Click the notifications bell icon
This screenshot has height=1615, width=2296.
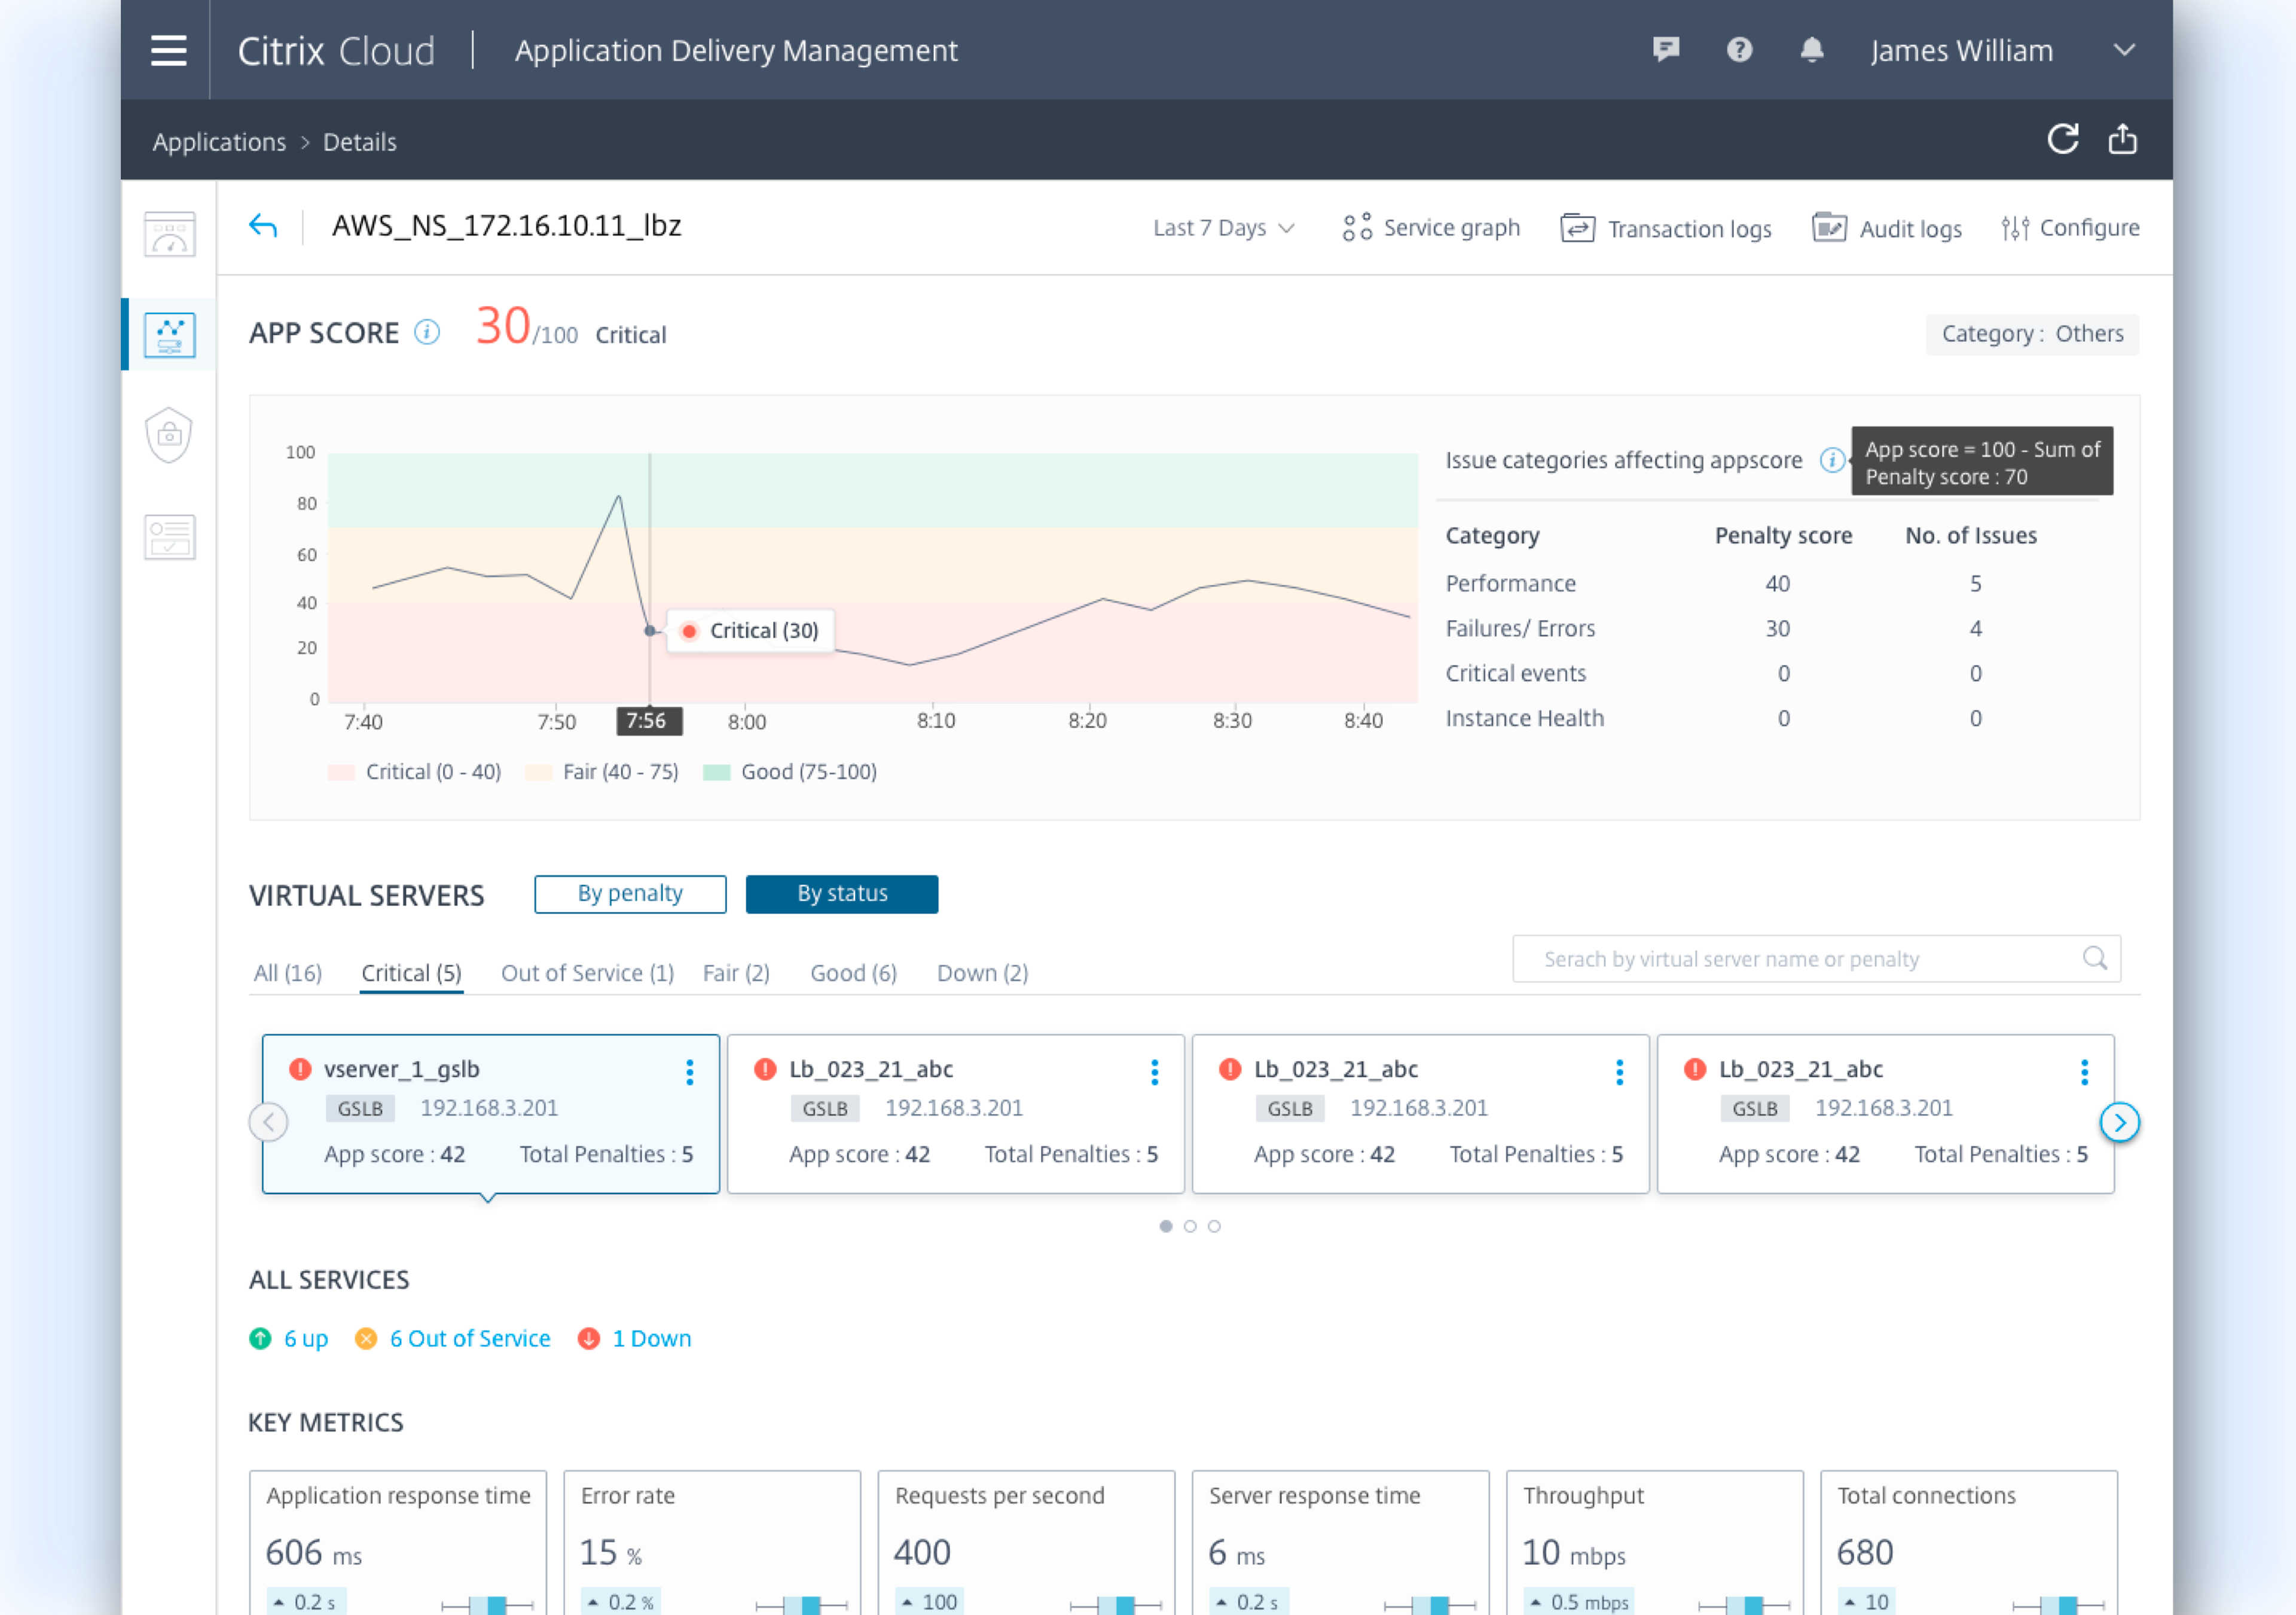(x=1811, y=50)
